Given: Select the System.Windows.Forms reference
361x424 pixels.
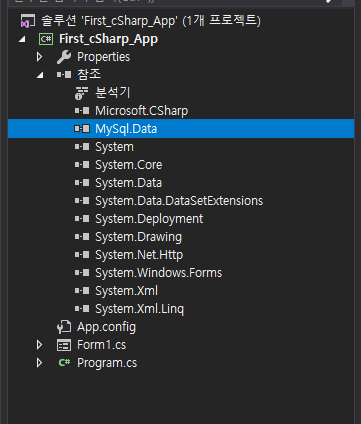Looking at the screenshot, I should (159, 273).
